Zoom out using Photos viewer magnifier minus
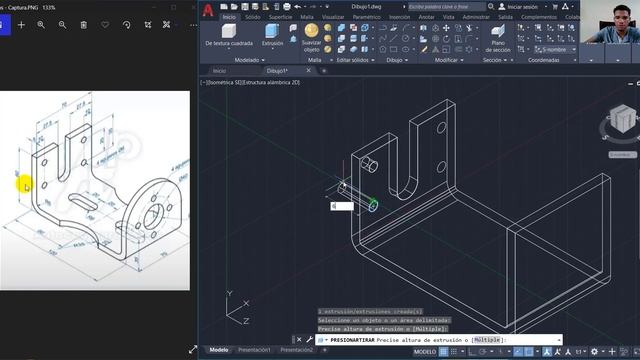Image resolution: width=640 pixels, height=360 pixels. pyautogui.click(x=62, y=25)
